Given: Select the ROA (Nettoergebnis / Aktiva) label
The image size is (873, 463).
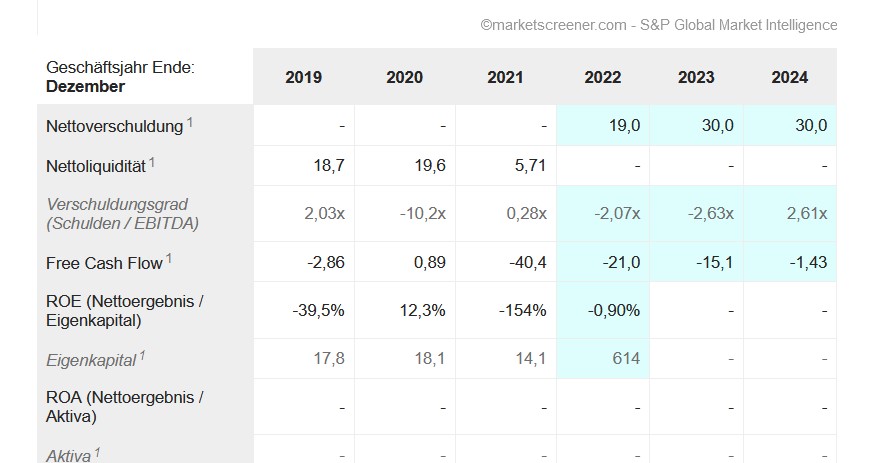Looking at the screenshot, I should [x=124, y=407].
